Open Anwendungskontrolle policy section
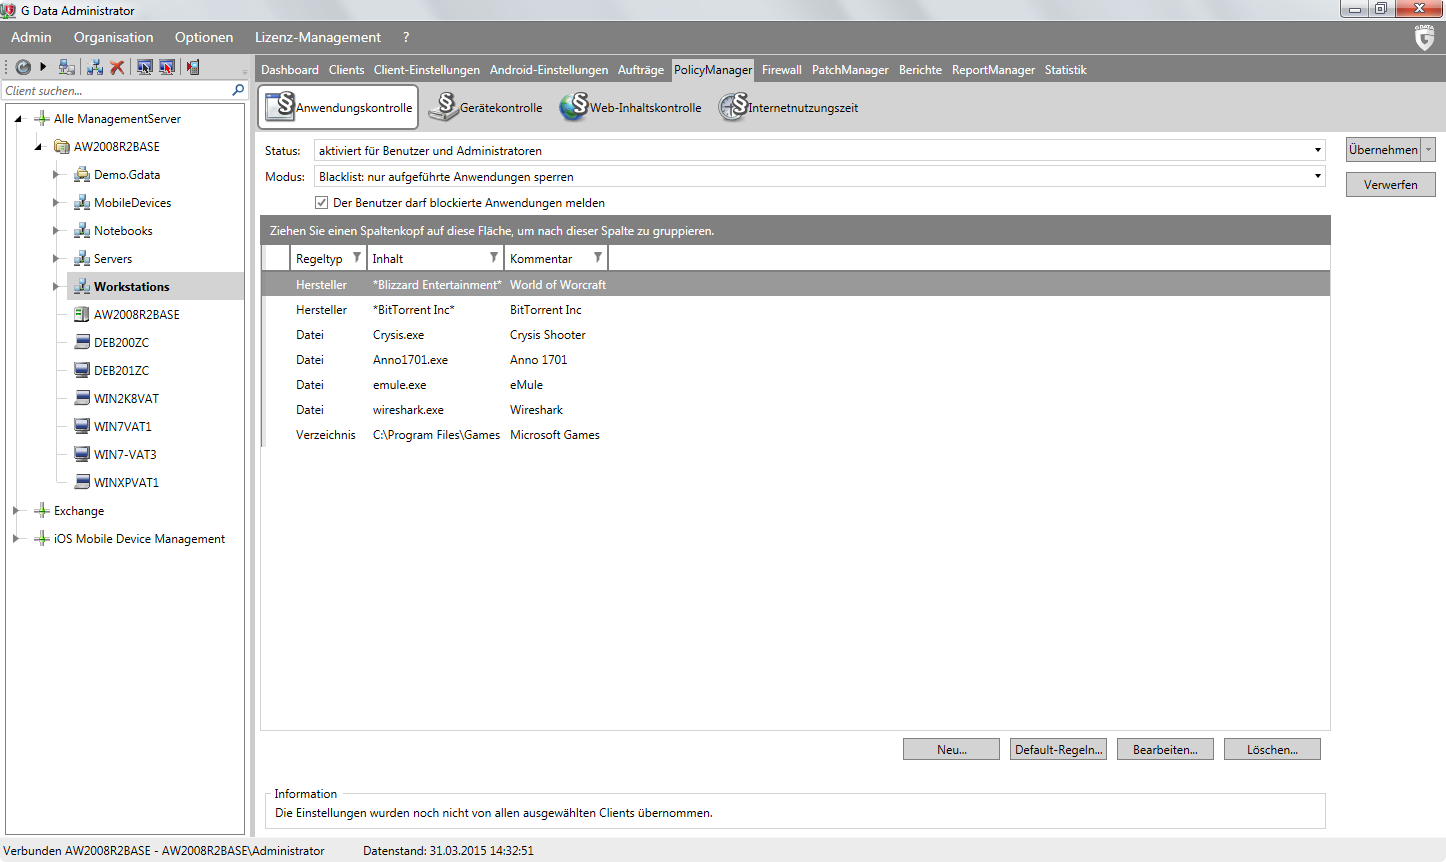This screenshot has width=1446, height=862. (x=339, y=107)
